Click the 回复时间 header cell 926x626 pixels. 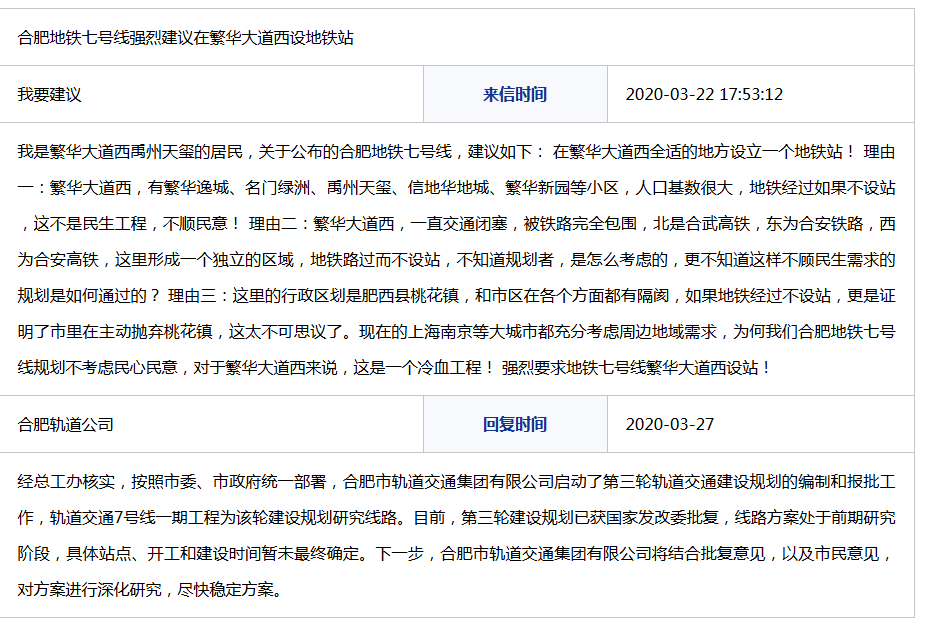(x=515, y=425)
